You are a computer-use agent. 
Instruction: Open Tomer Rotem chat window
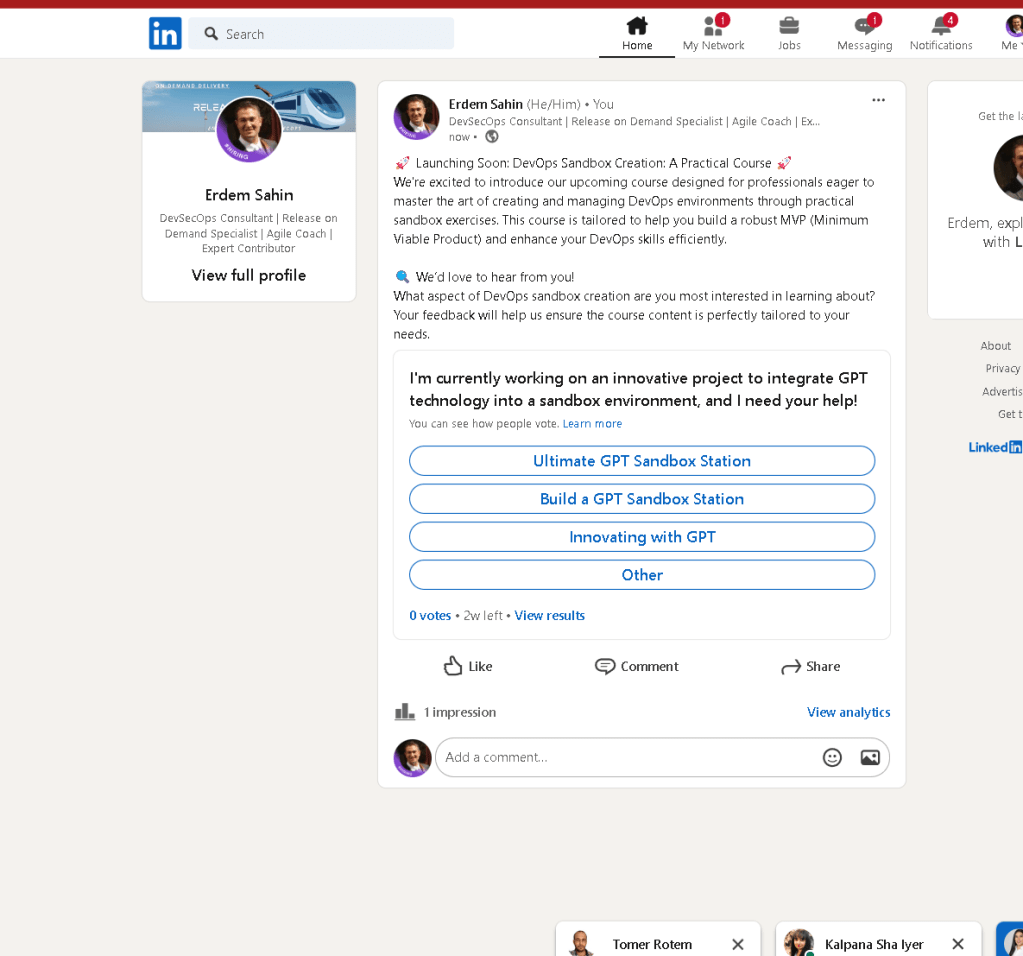652,944
